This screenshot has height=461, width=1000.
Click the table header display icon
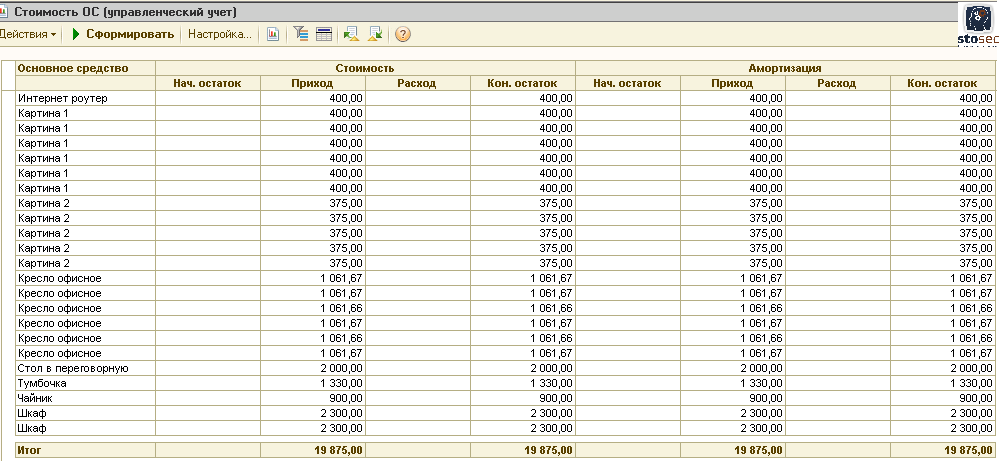point(323,34)
